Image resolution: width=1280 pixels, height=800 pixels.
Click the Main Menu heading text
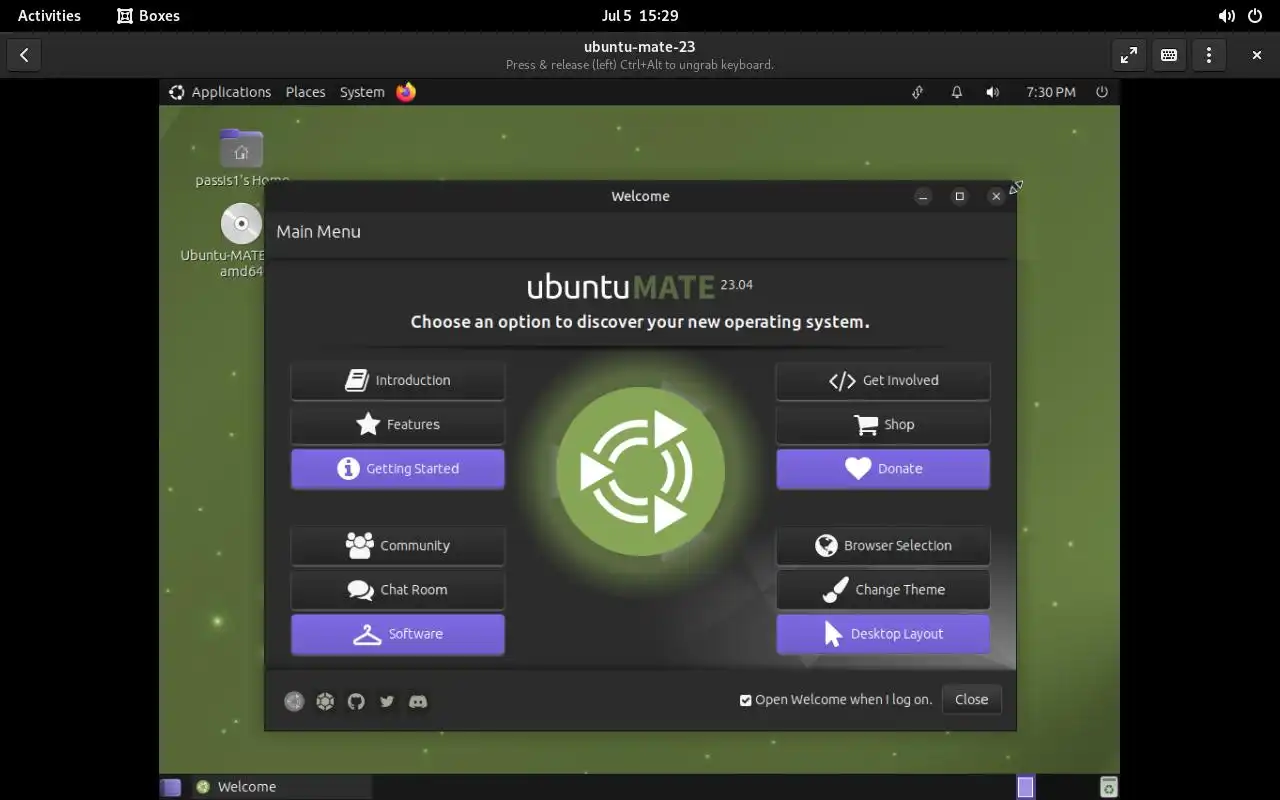(x=318, y=231)
